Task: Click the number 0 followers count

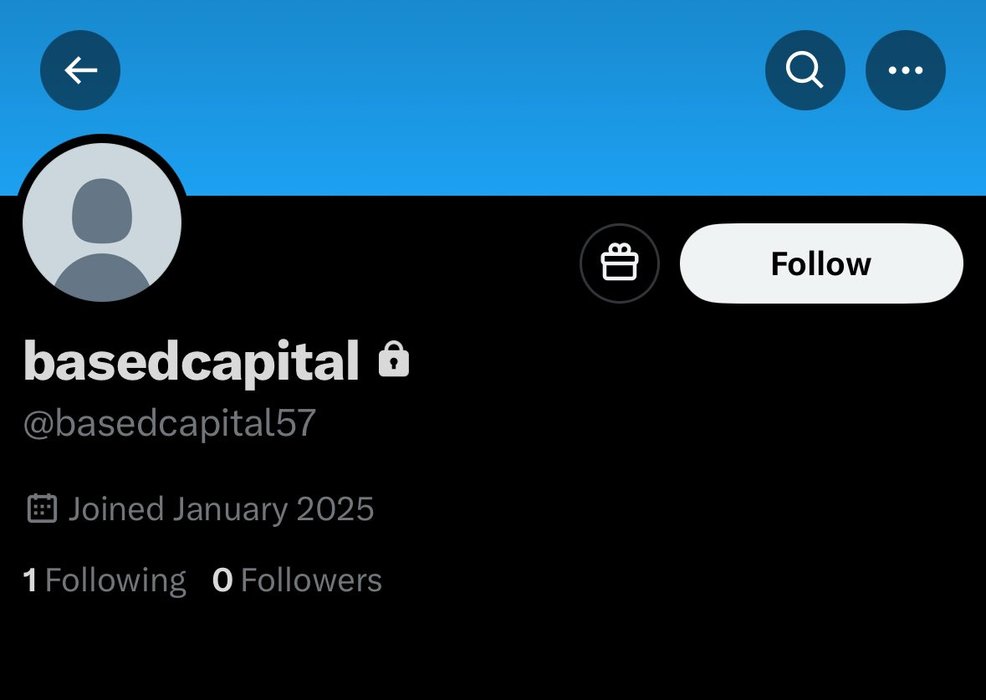Action: (x=223, y=580)
